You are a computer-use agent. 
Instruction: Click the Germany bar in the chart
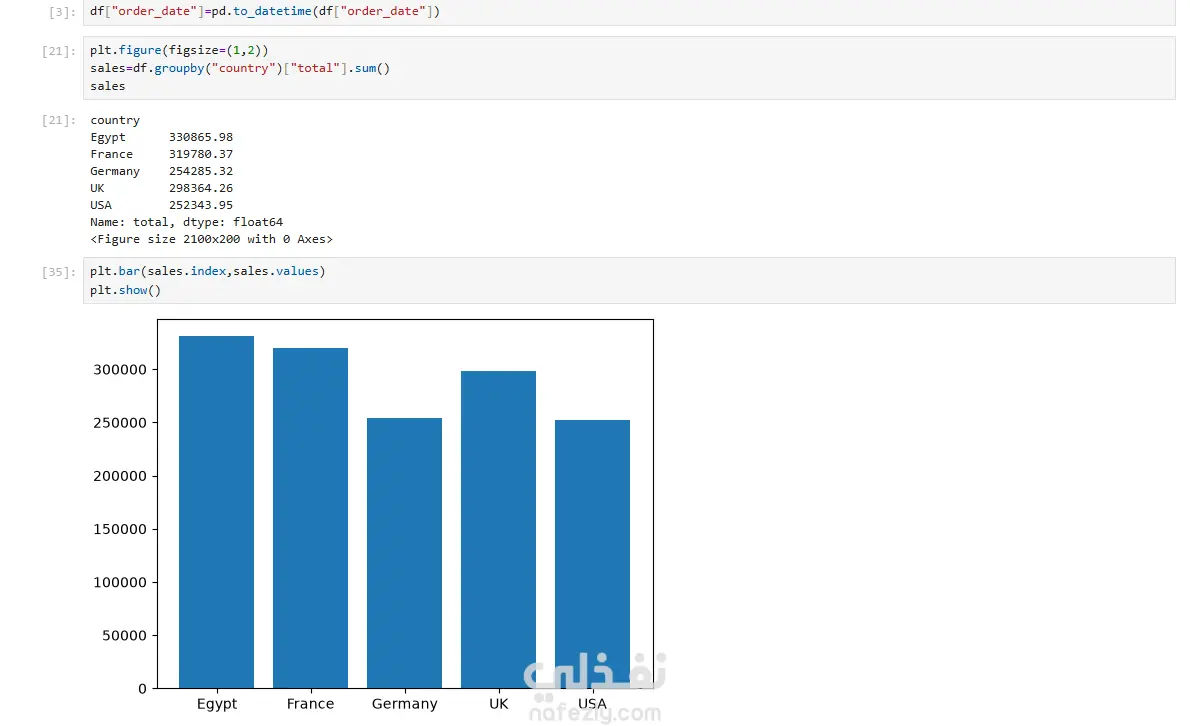point(405,553)
